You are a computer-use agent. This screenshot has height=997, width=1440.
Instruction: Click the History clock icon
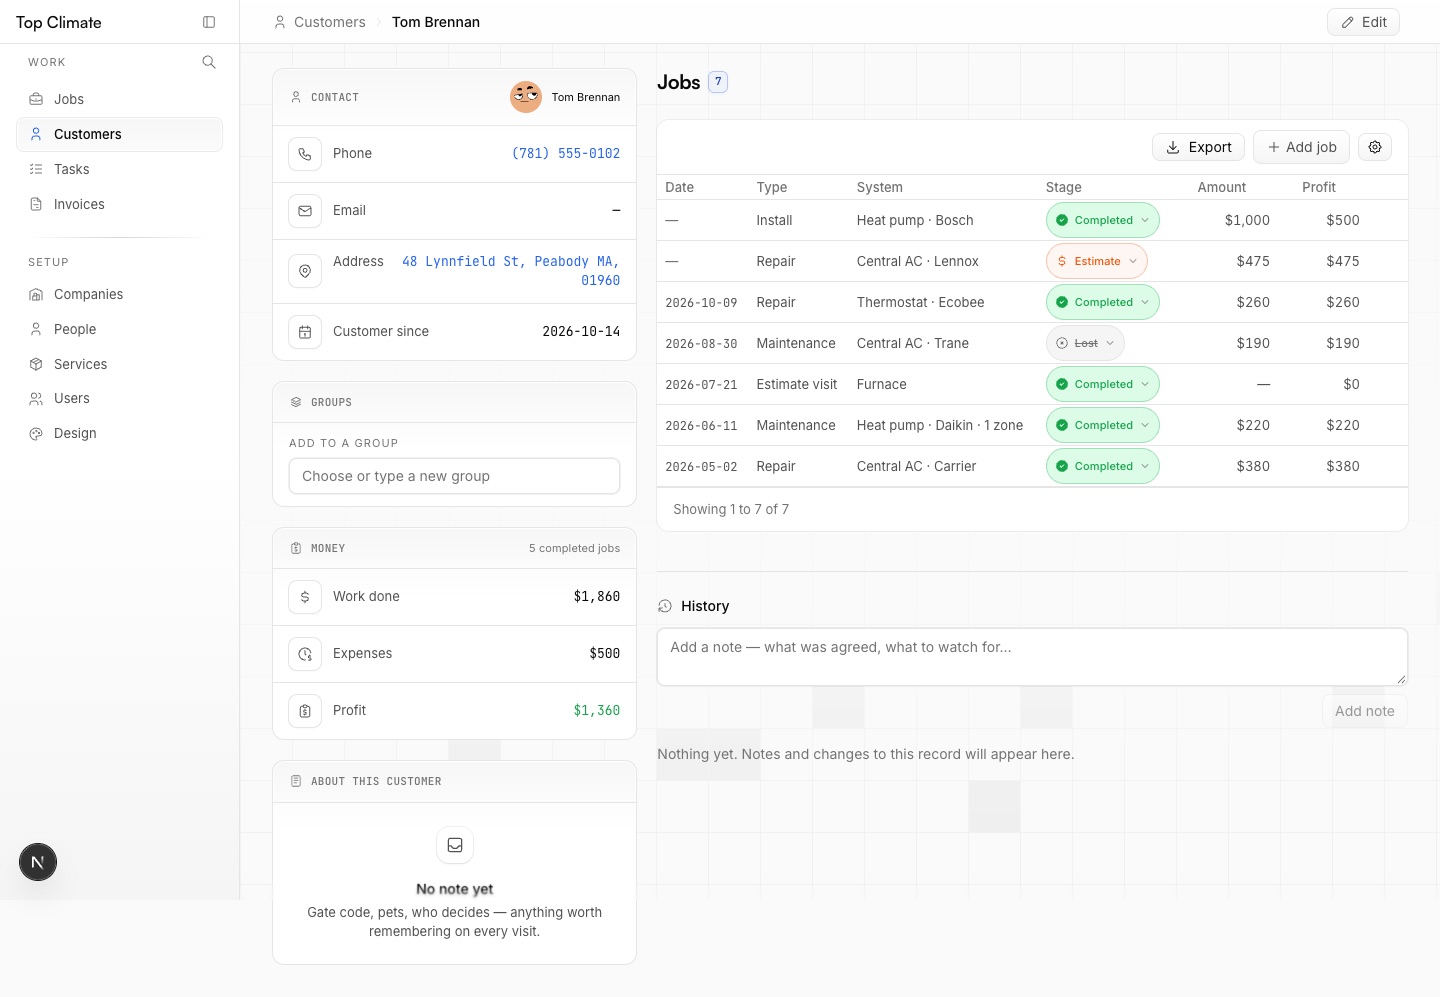(665, 606)
